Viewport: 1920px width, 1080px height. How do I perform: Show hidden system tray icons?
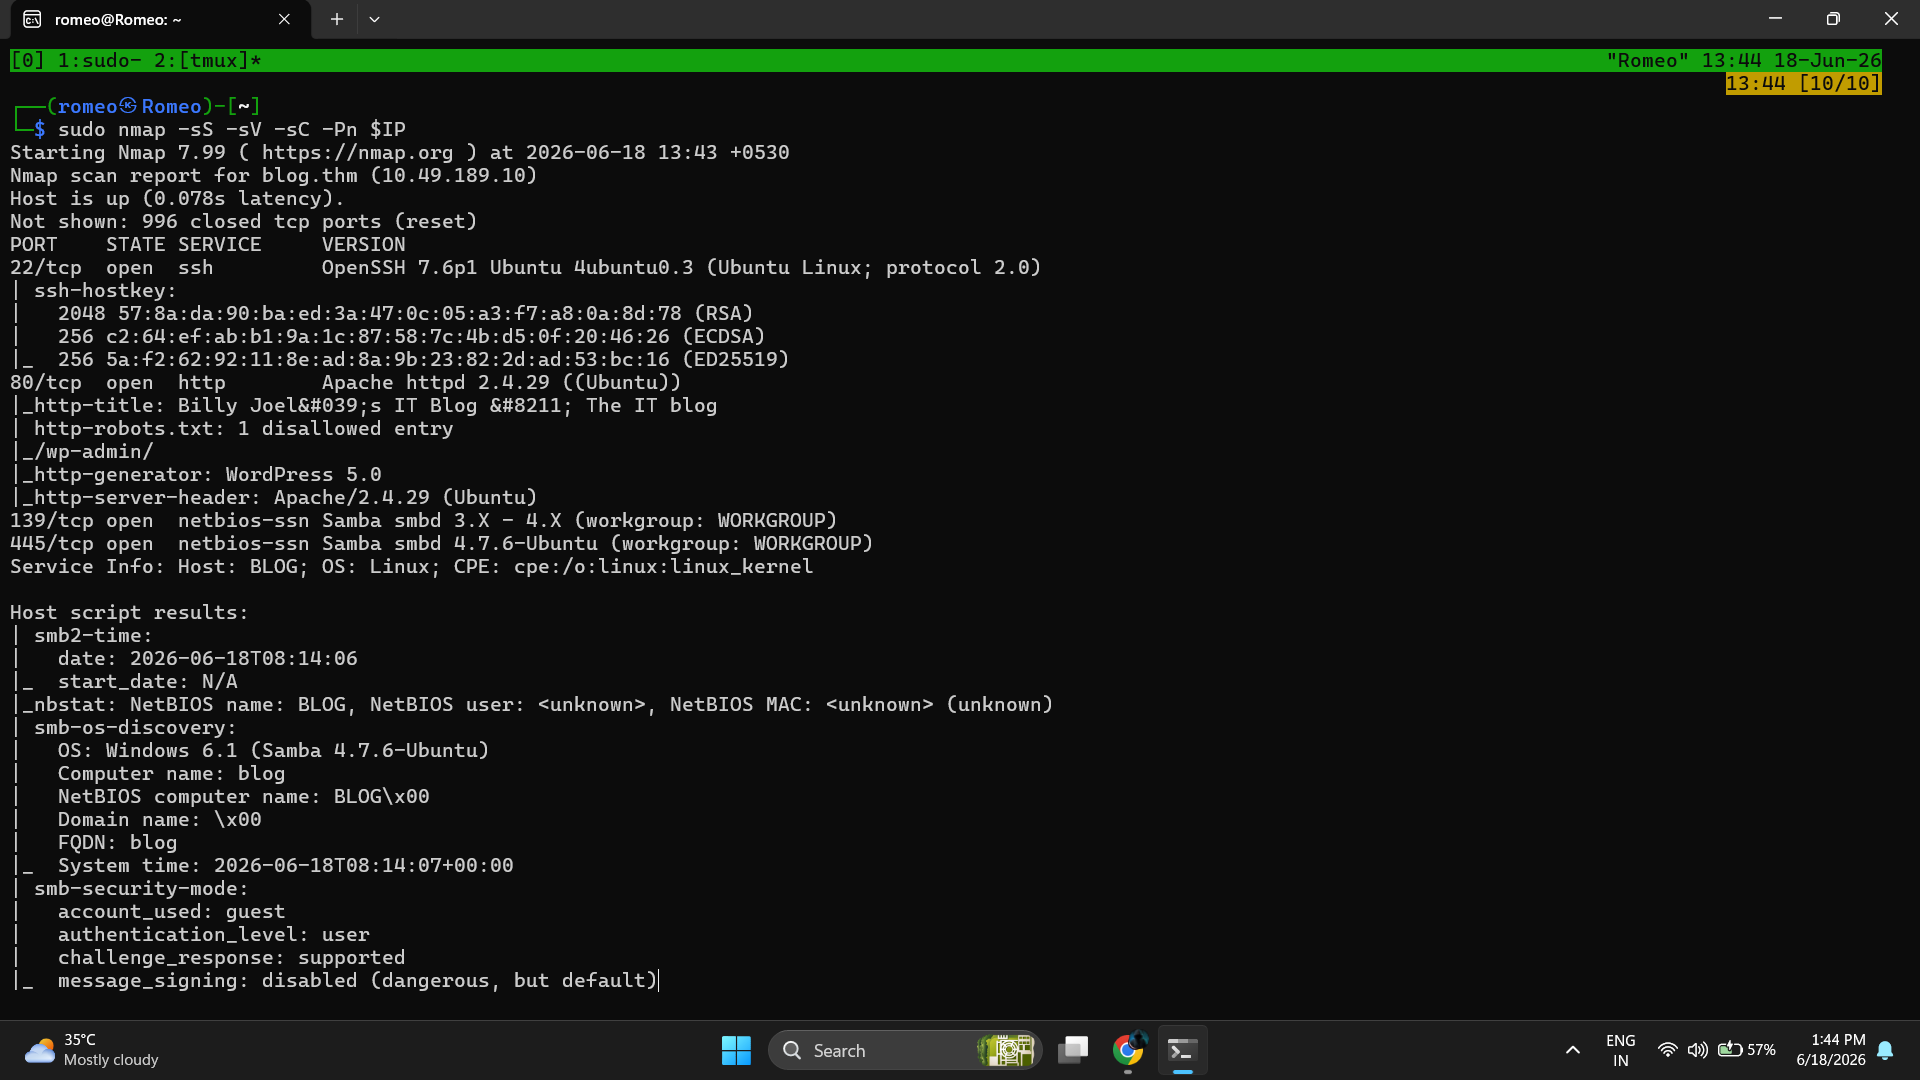click(1572, 1050)
